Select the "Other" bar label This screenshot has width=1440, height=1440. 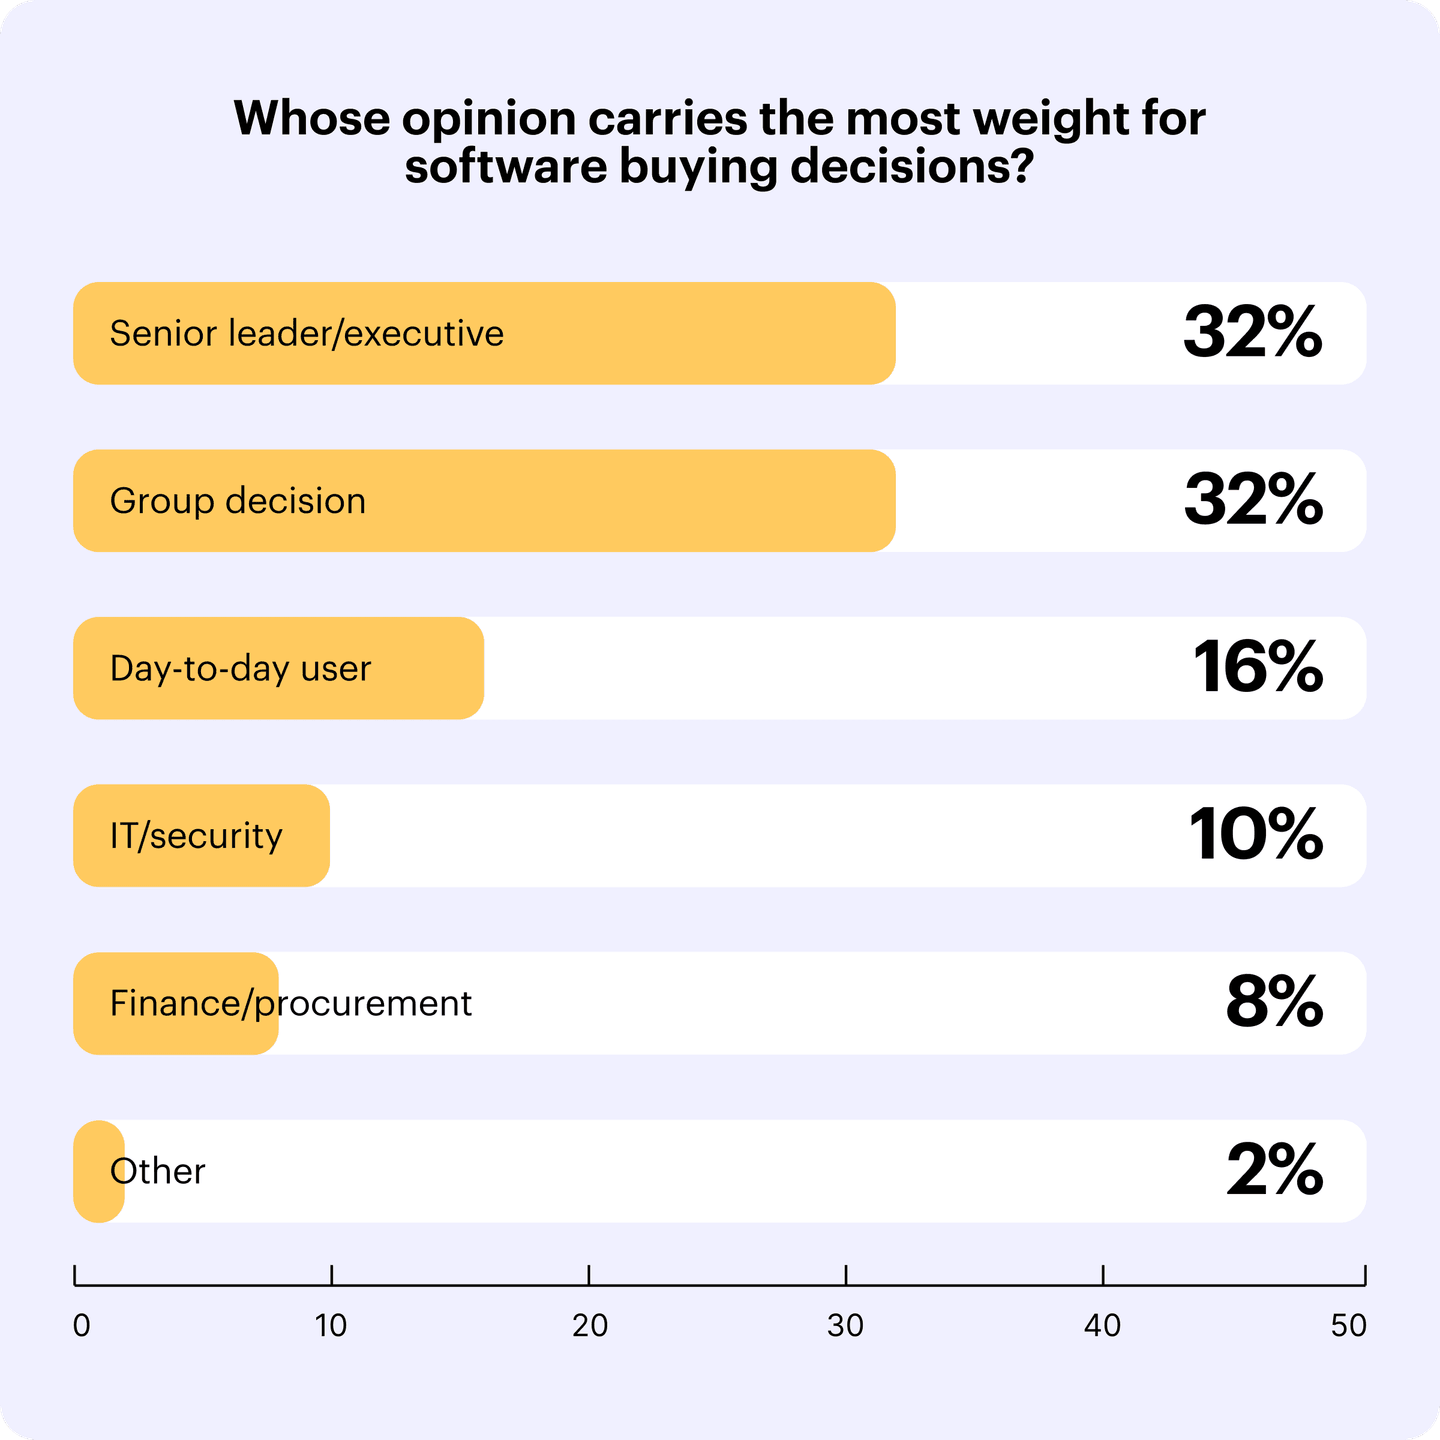point(158,1171)
